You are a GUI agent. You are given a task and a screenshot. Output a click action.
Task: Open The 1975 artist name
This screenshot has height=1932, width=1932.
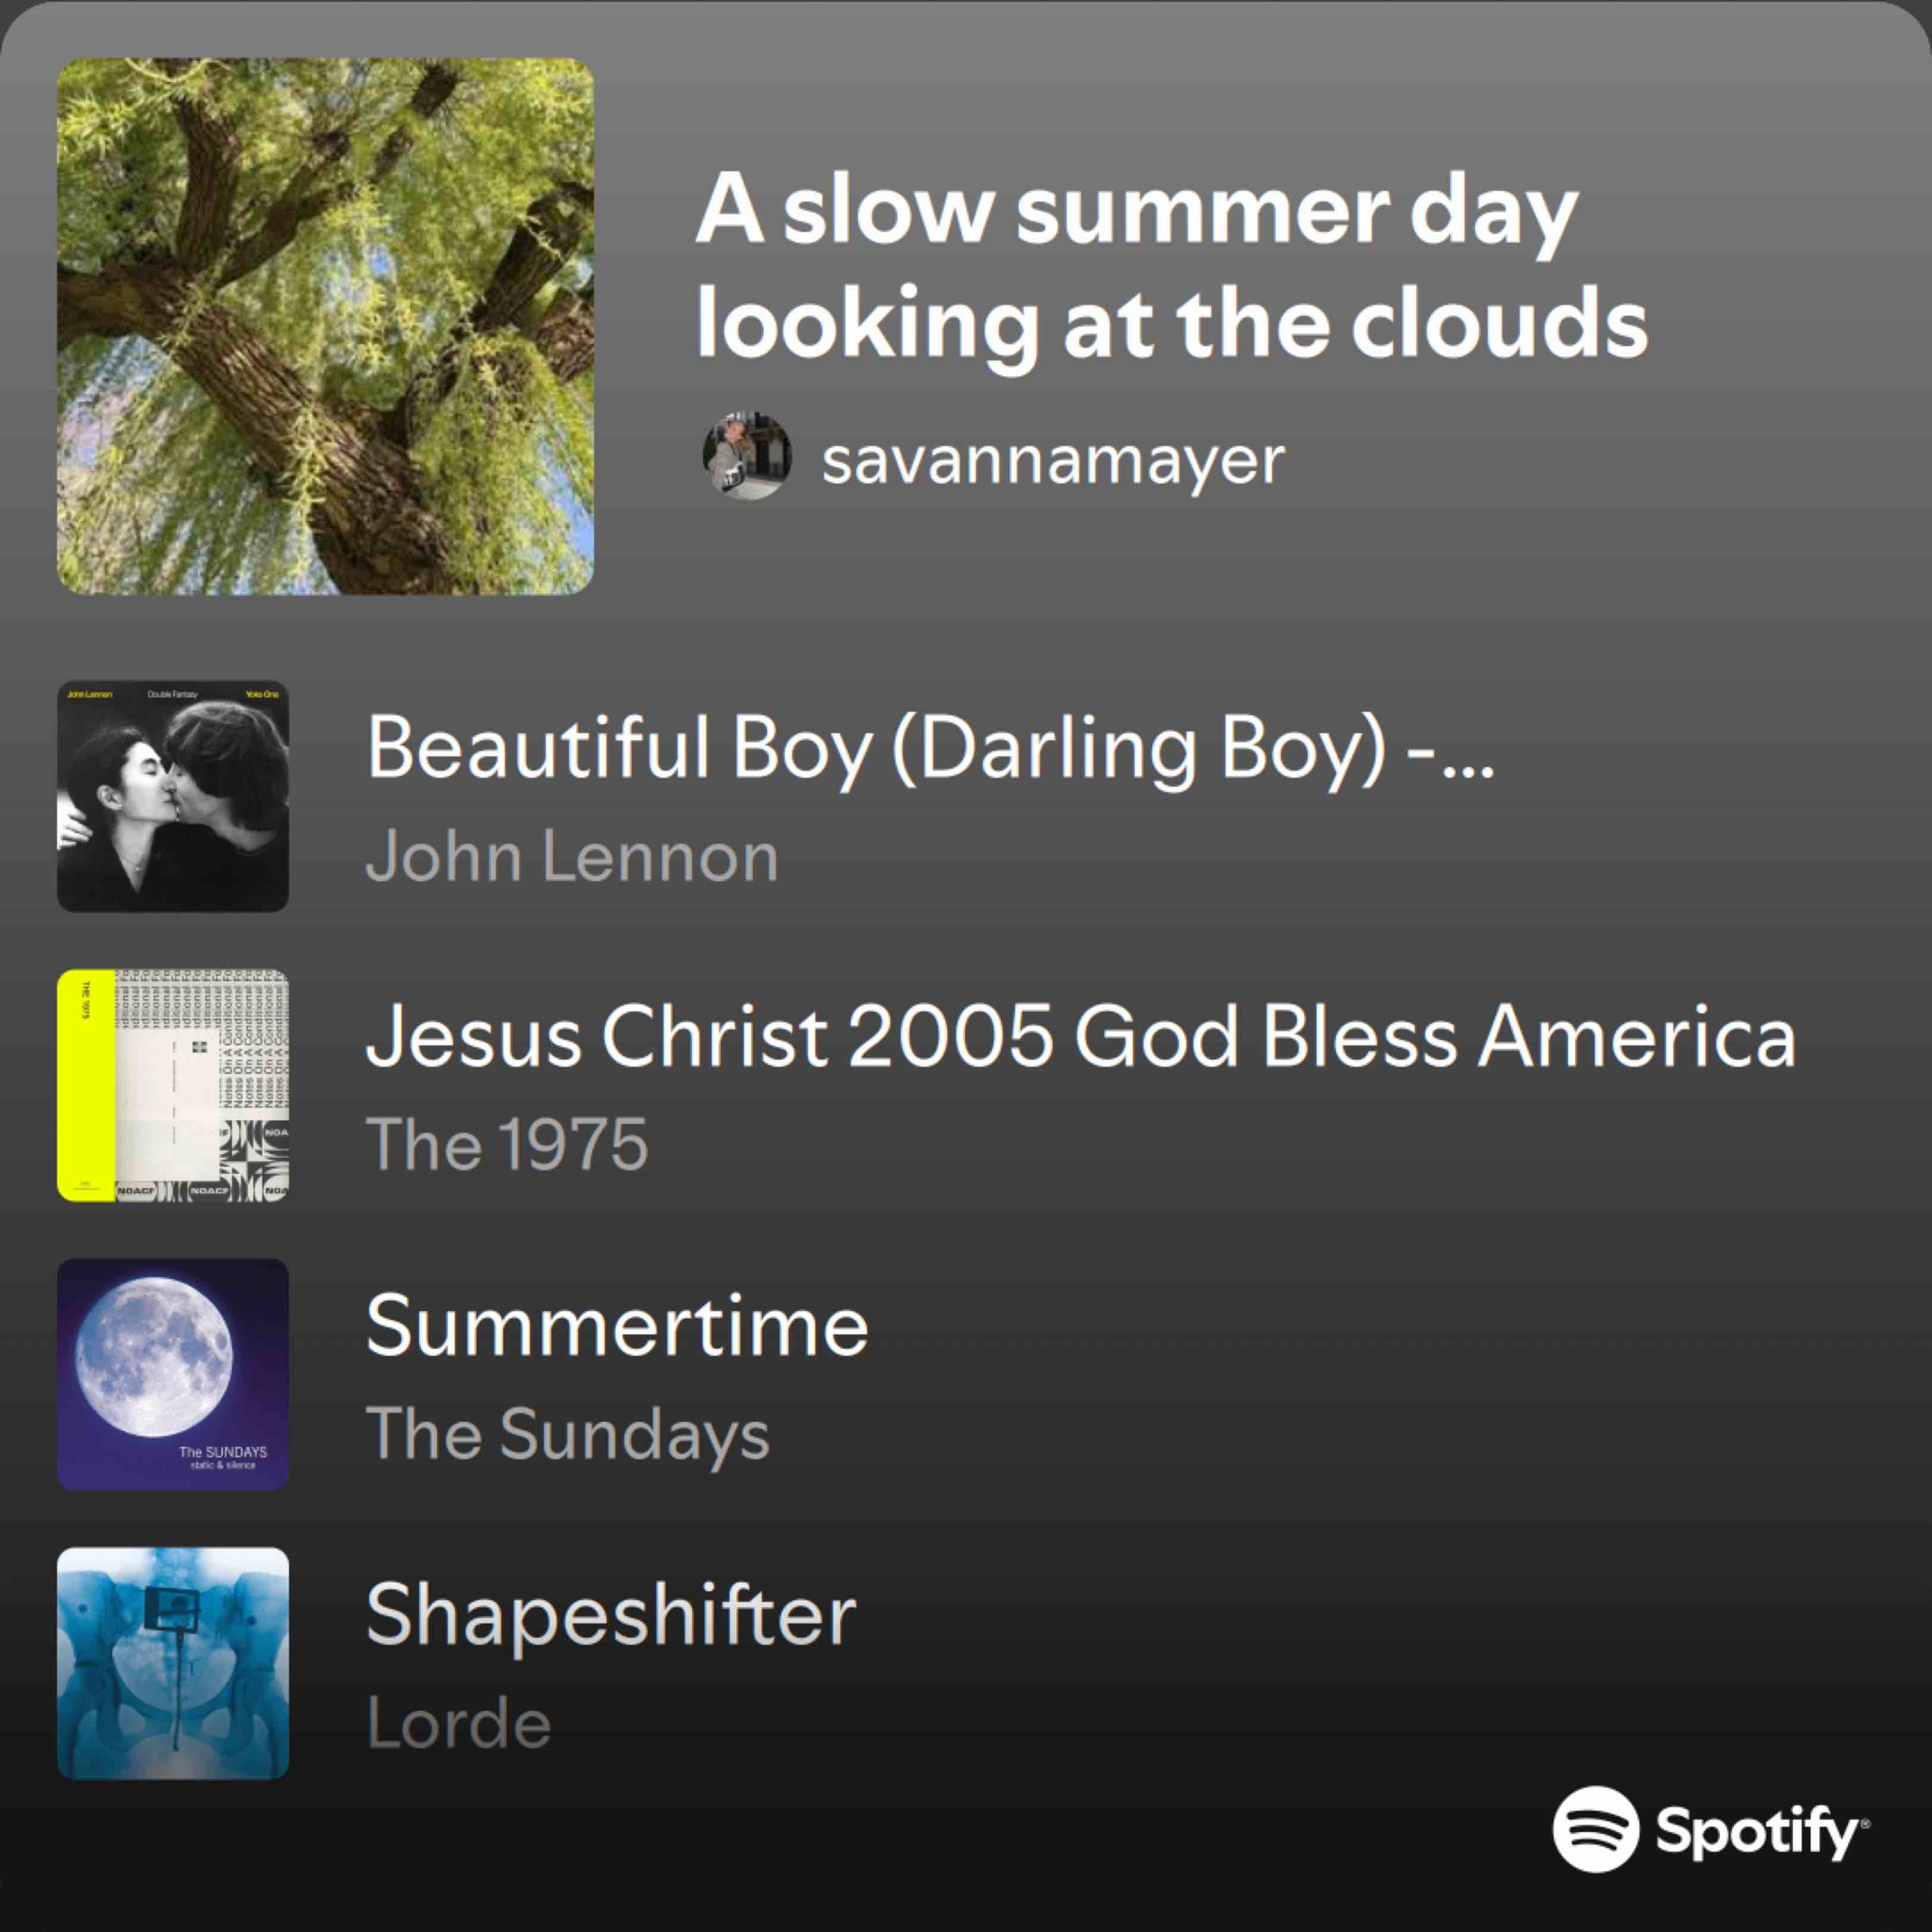coord(507,1145)
